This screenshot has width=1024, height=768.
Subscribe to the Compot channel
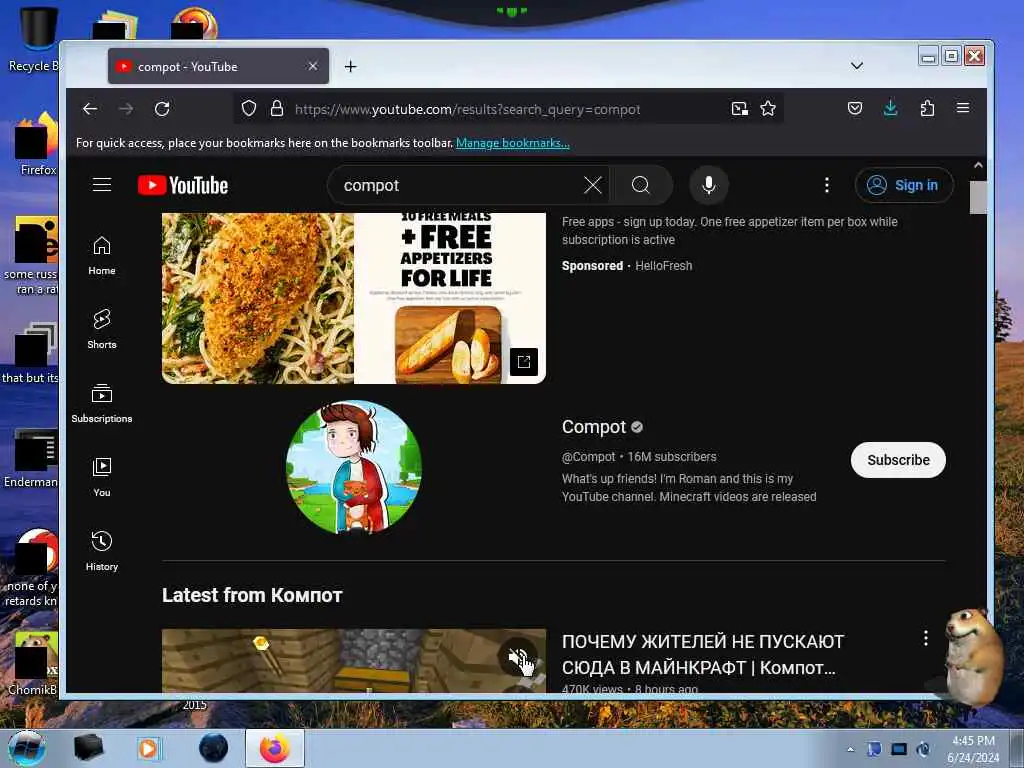click(898, 460)
